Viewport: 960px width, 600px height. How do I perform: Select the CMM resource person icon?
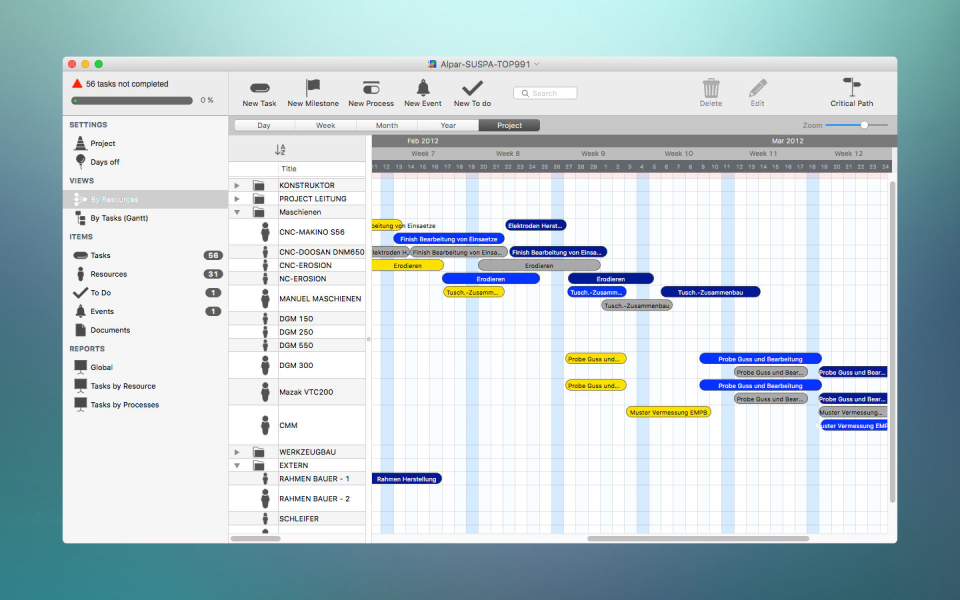click(265, 425)
